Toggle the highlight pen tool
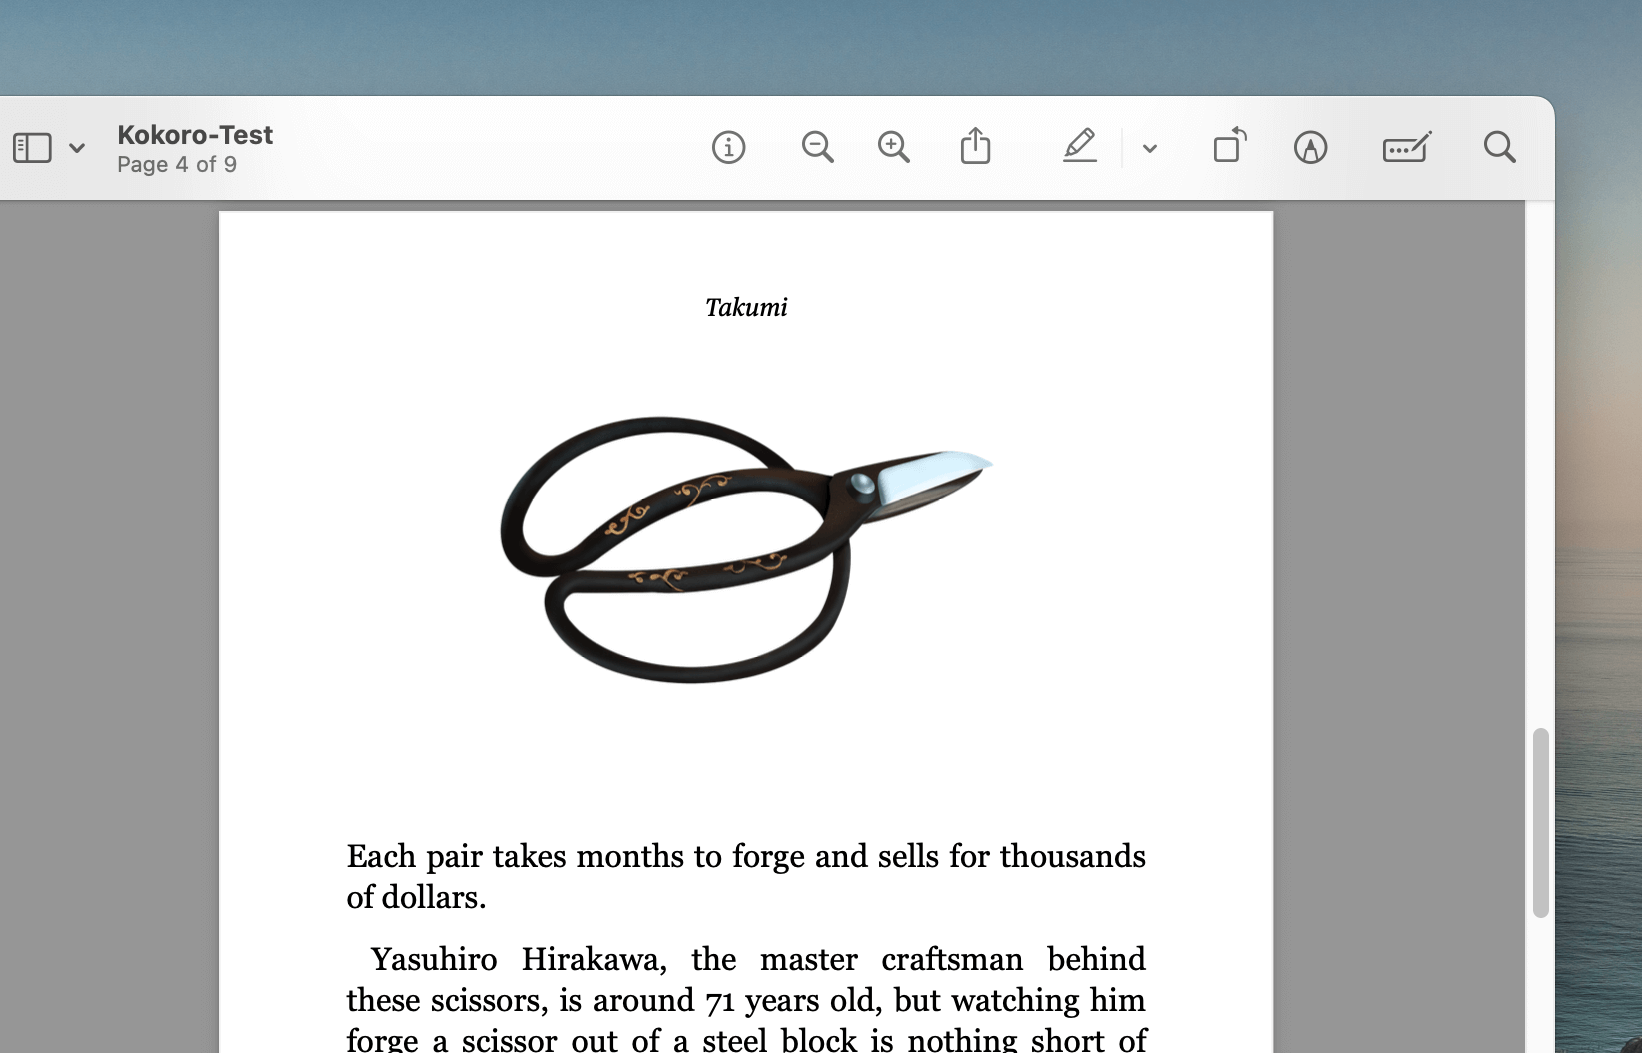The width and height of the screenshot is (1642, 1053). coord(1080,147)
